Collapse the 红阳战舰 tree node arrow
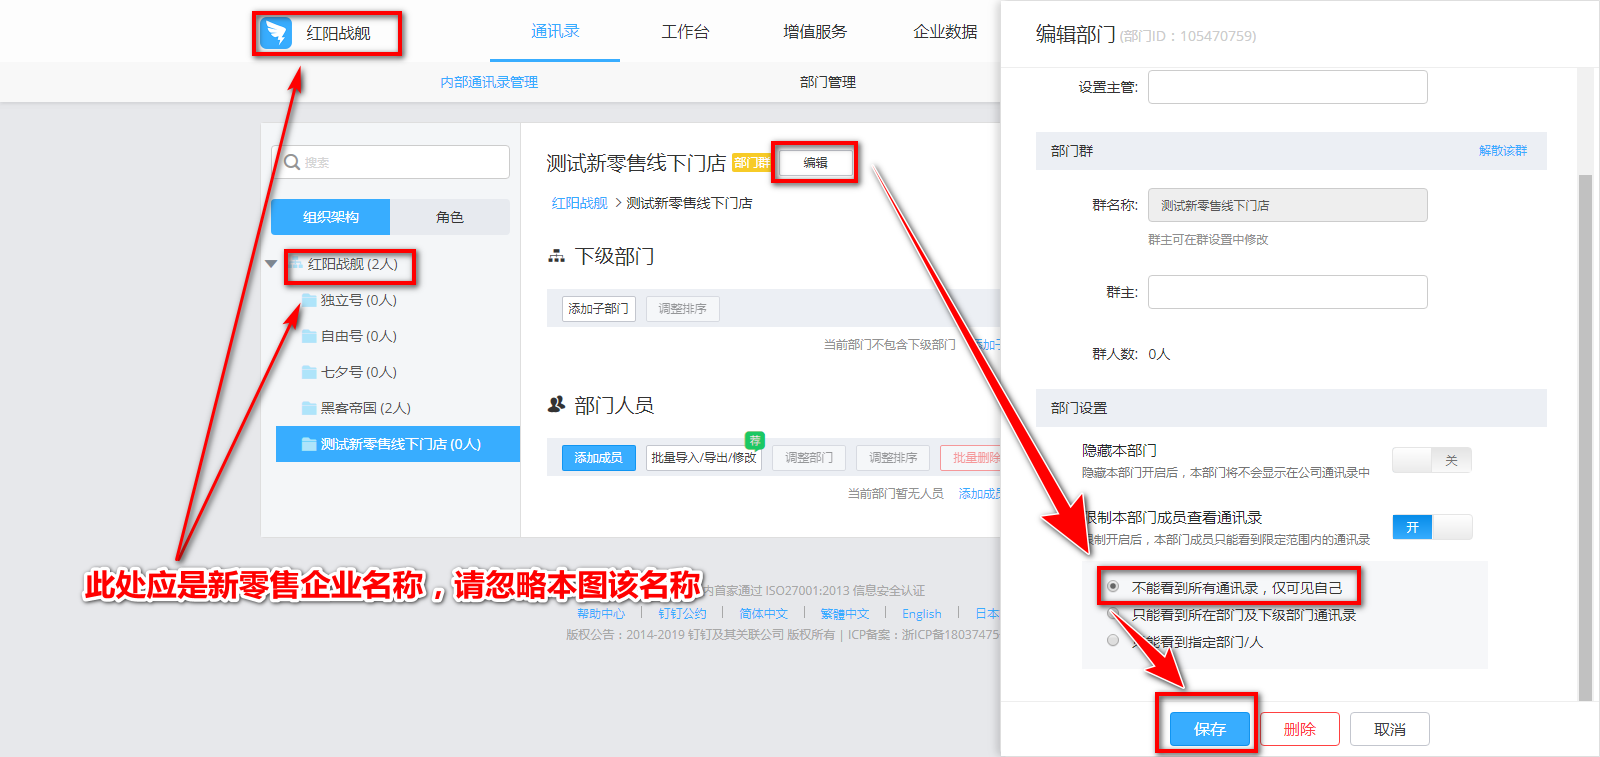 click(x=271, y=264)
